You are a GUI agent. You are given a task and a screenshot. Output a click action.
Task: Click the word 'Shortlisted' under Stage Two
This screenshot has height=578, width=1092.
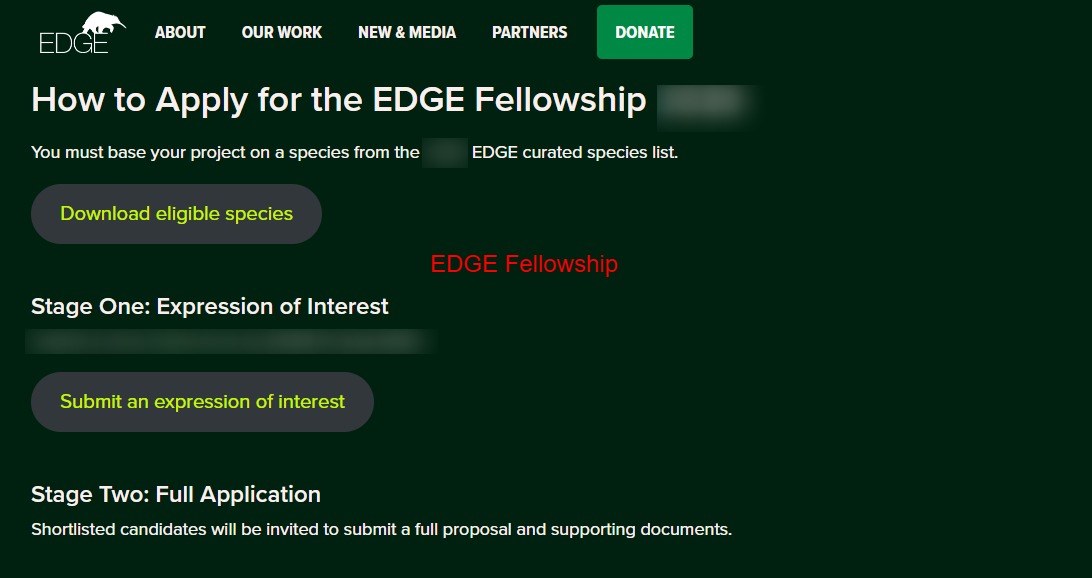(73, 529)
